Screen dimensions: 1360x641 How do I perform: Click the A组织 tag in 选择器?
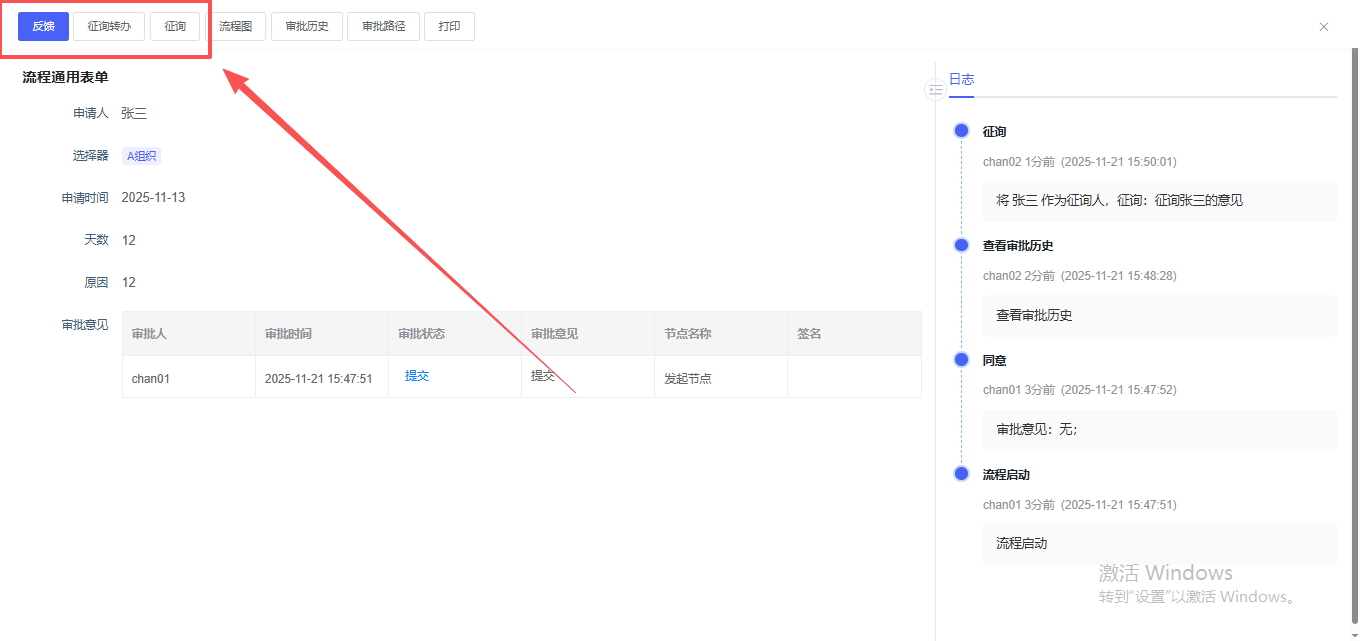pos(141,156)
